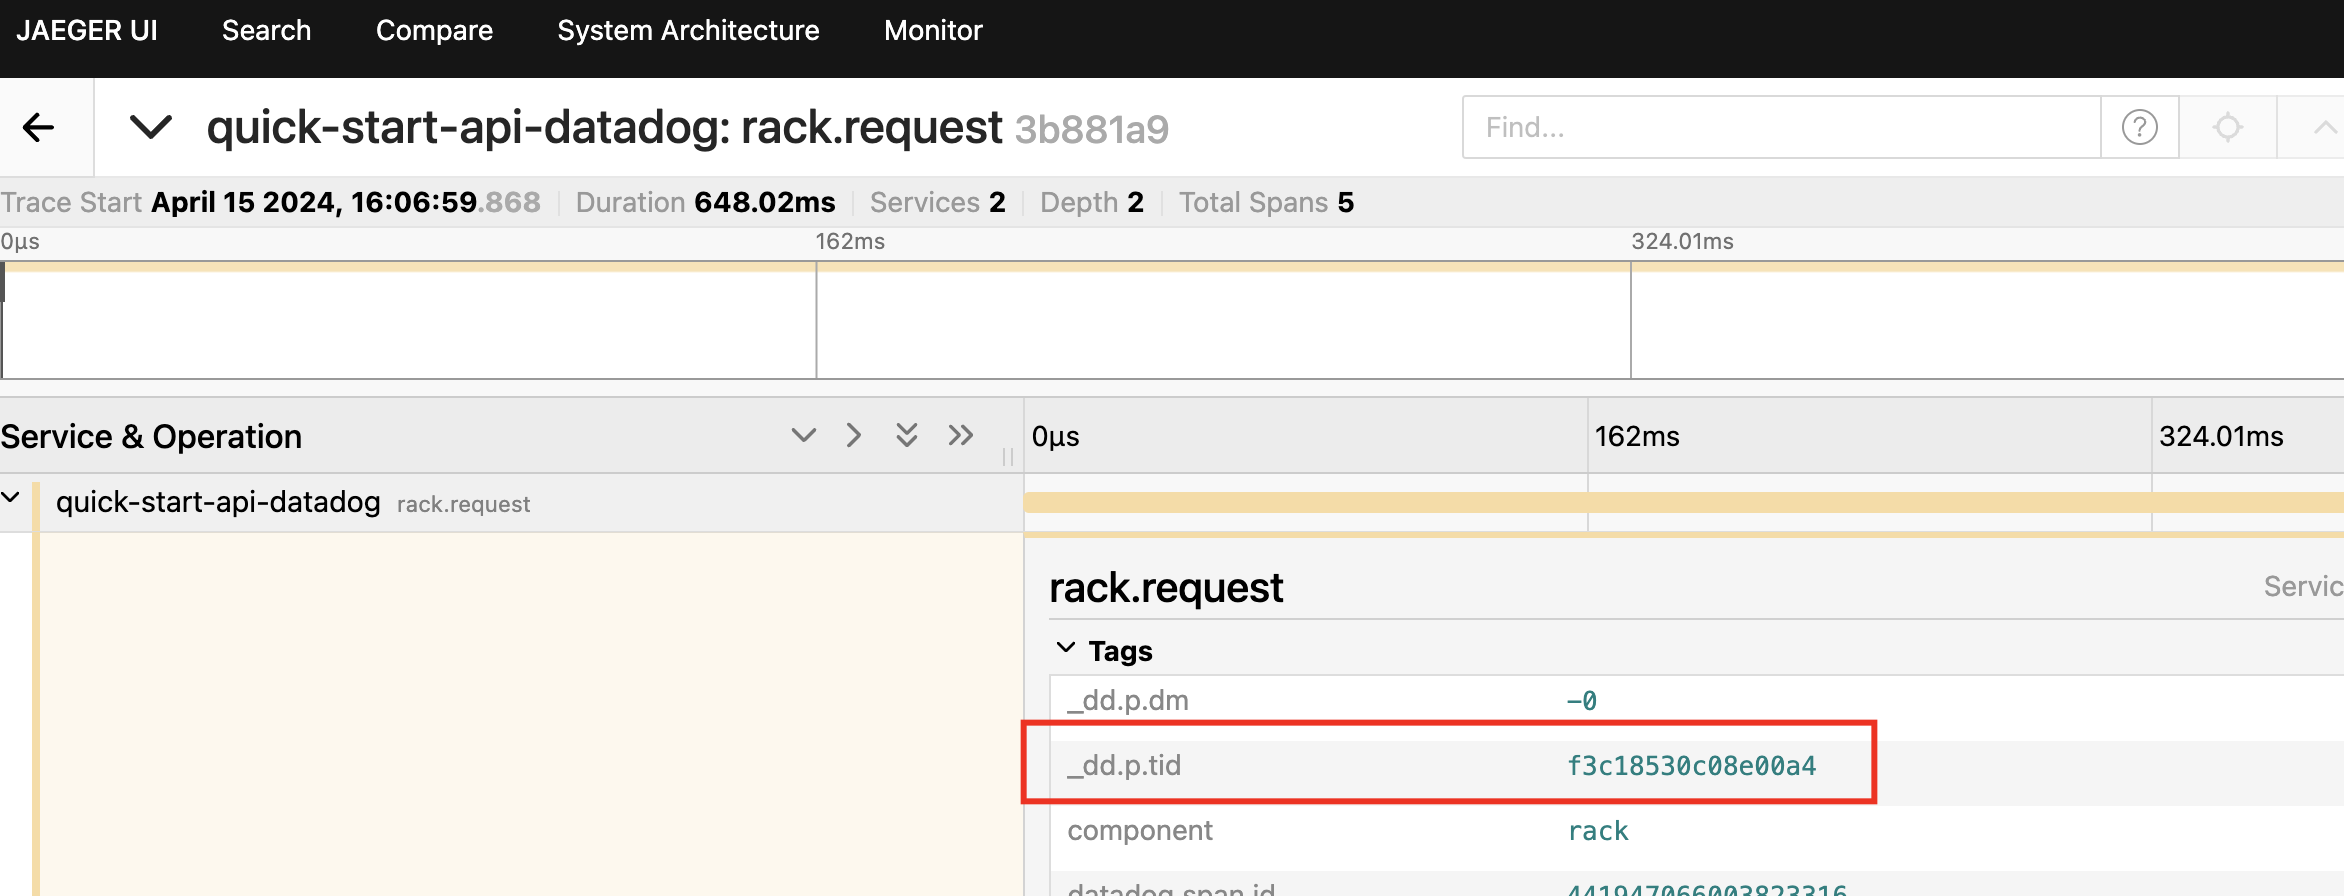
Task: Click the Duration 648.02ms text
Action: (x=705, y=202)
